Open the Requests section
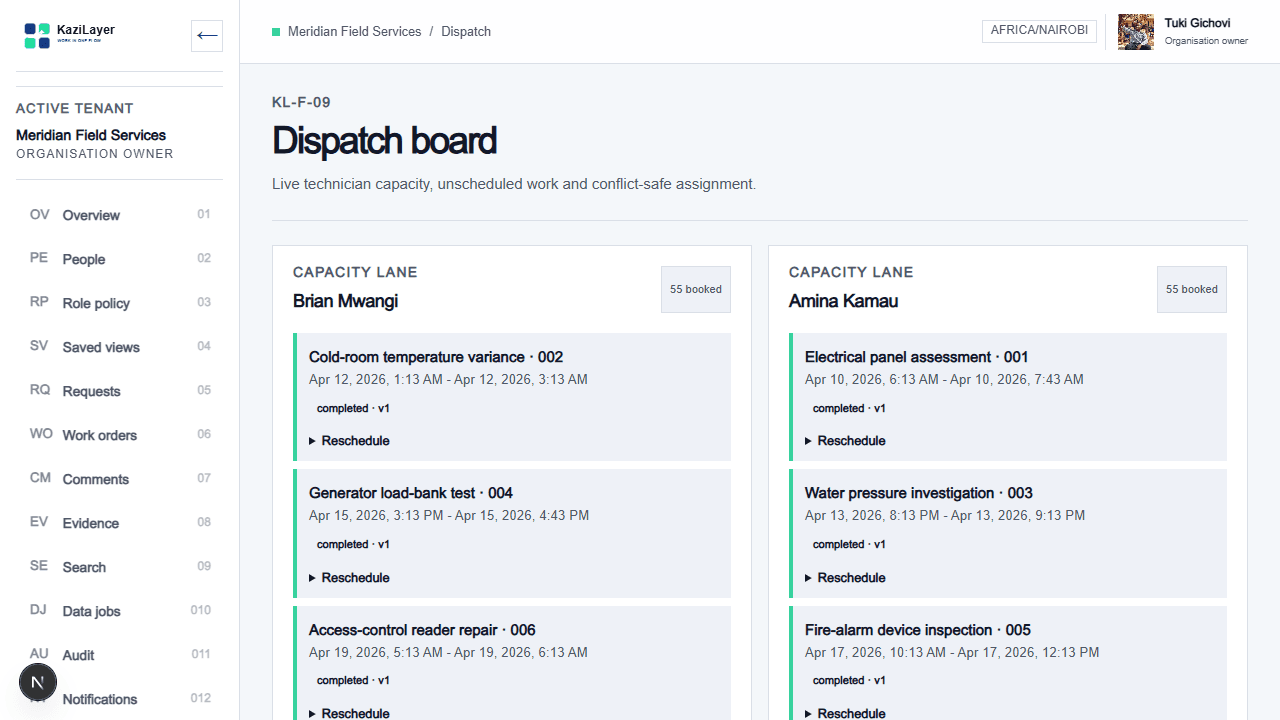 coord(120,391)
